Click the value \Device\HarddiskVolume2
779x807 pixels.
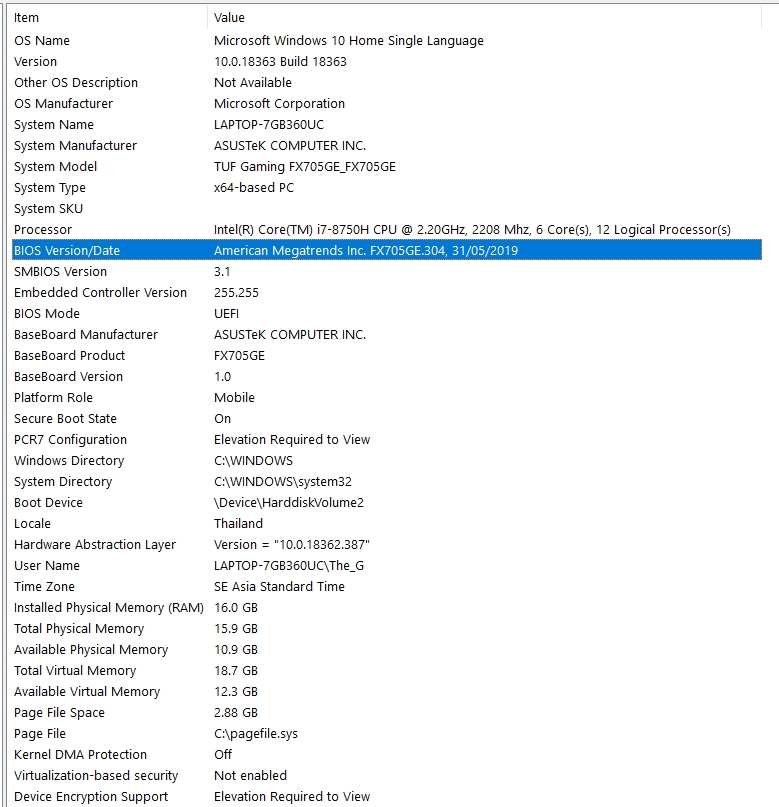[289, 503]
